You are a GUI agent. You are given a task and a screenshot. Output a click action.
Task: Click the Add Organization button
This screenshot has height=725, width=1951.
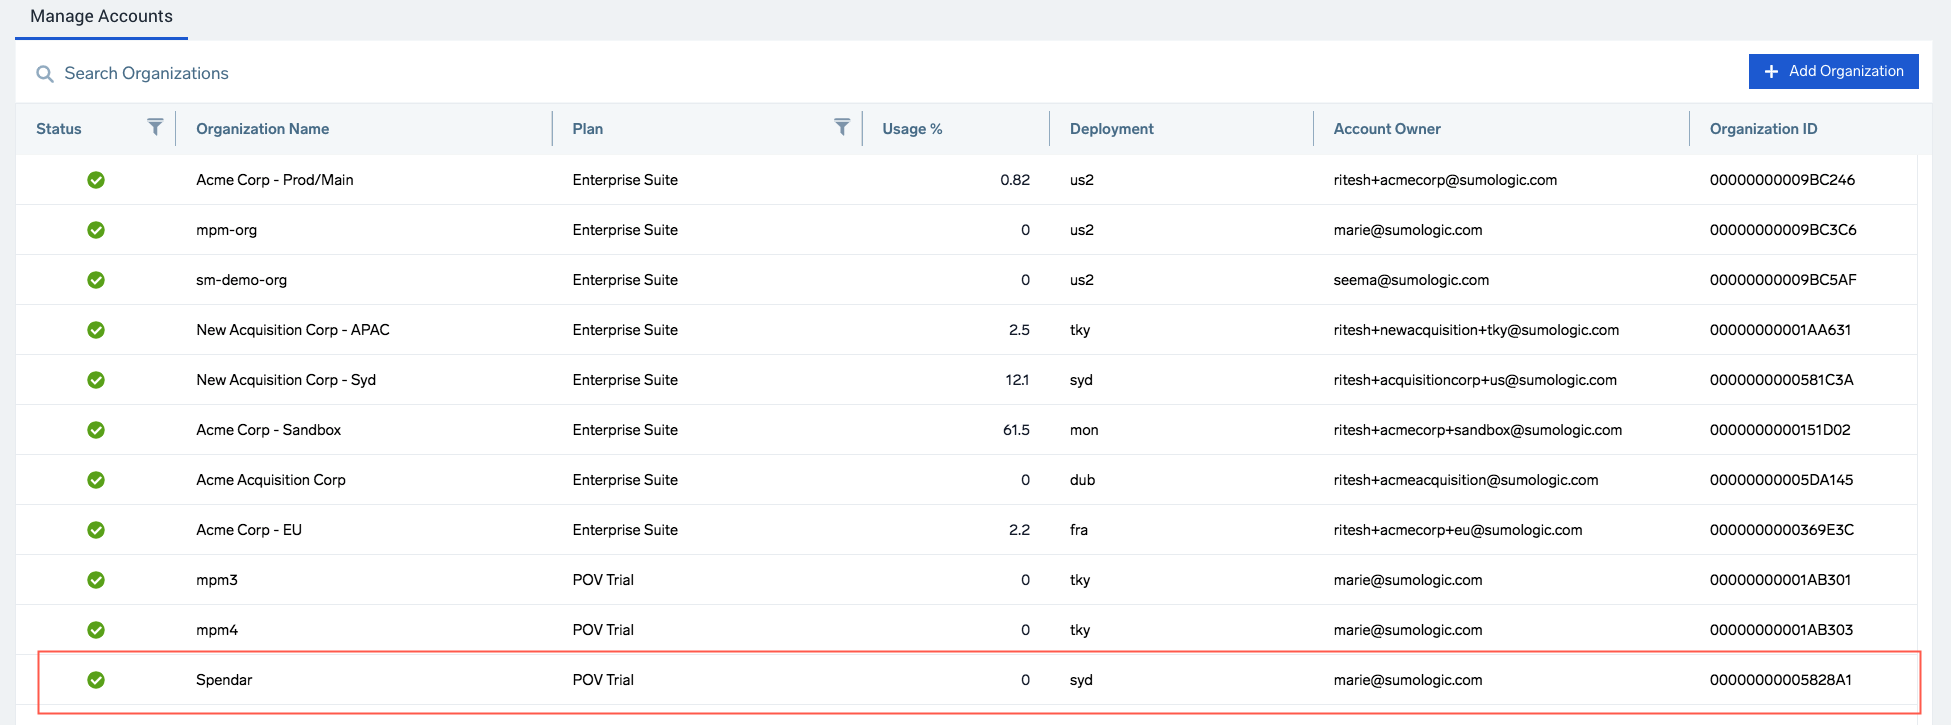pos(1833,71)
